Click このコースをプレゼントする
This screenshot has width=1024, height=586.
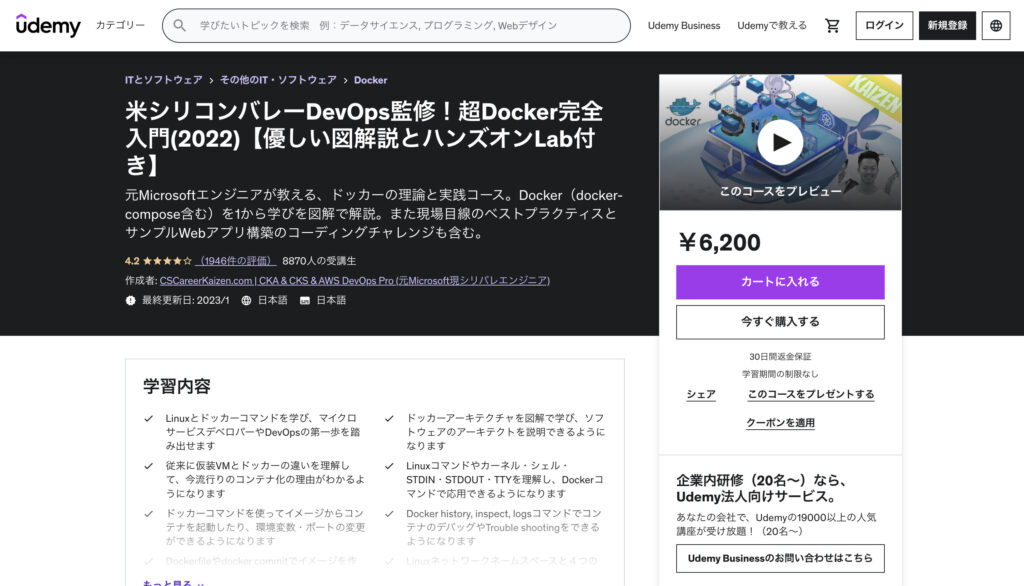pos(810,394)
